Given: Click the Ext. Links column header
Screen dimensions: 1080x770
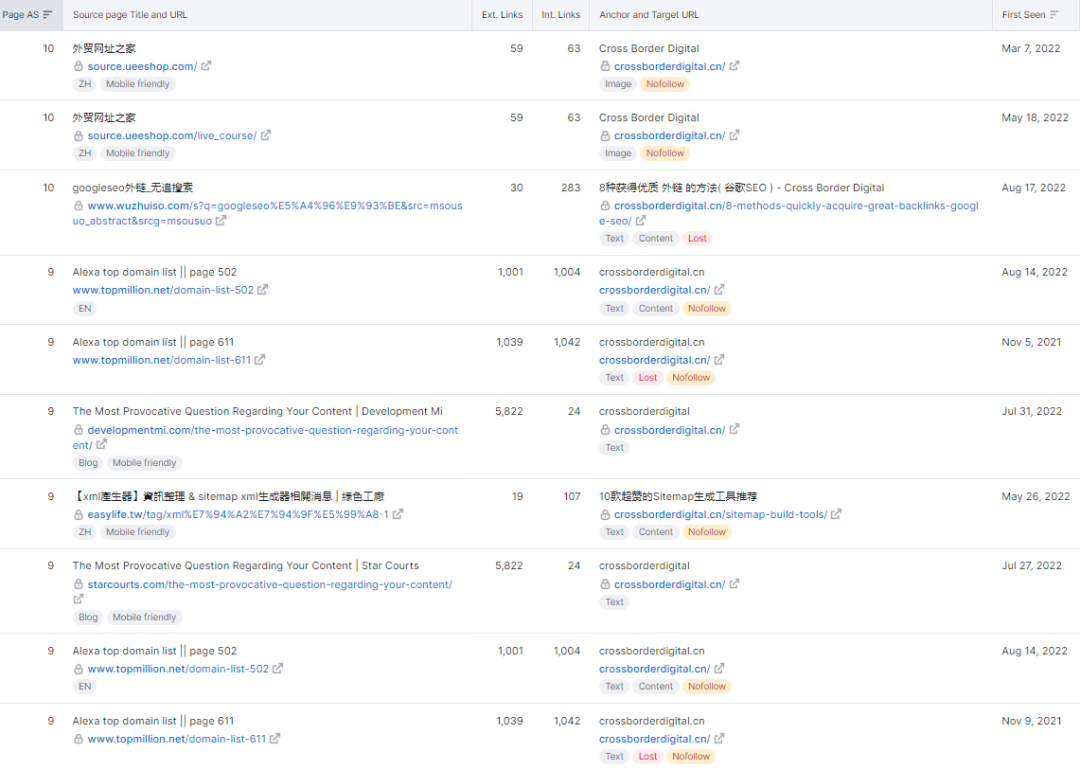Looking at the screenshot, I should tap(502, 15).
